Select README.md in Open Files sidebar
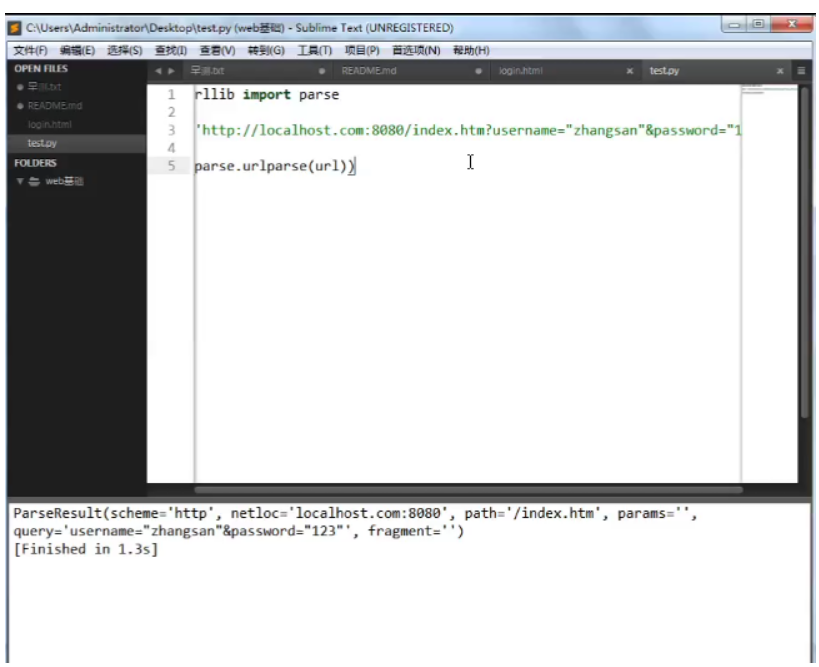 point(55,106)
